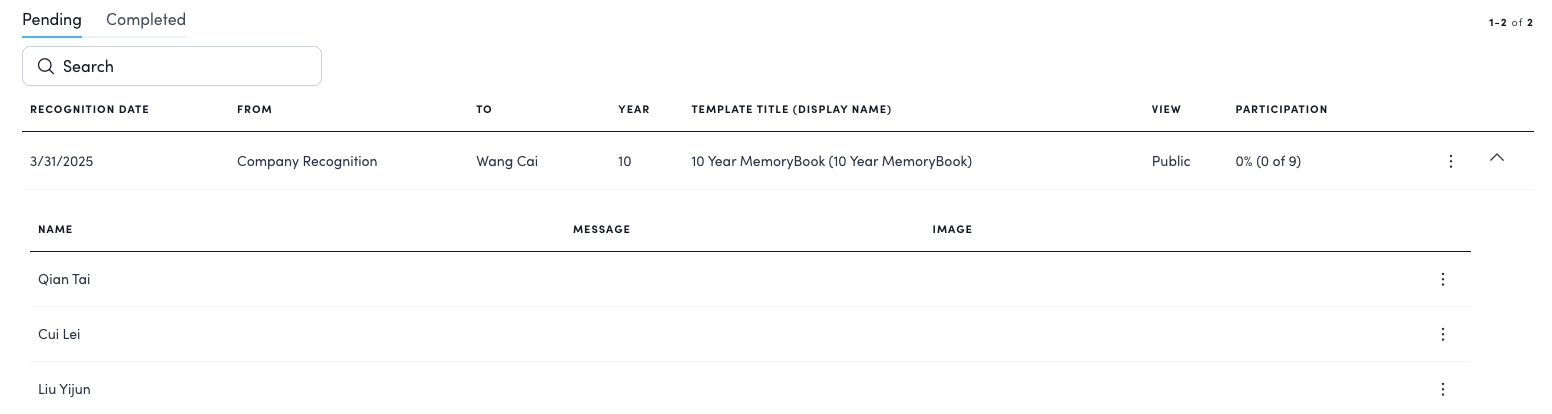
Task: Click the search magnifier icon
Action: coord(45,67)
